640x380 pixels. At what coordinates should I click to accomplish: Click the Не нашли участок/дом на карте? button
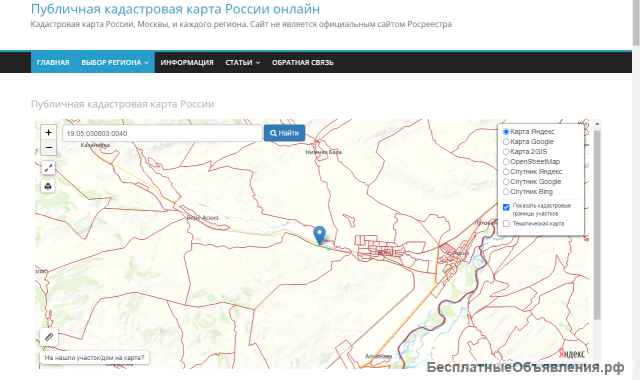coord(94,358)
